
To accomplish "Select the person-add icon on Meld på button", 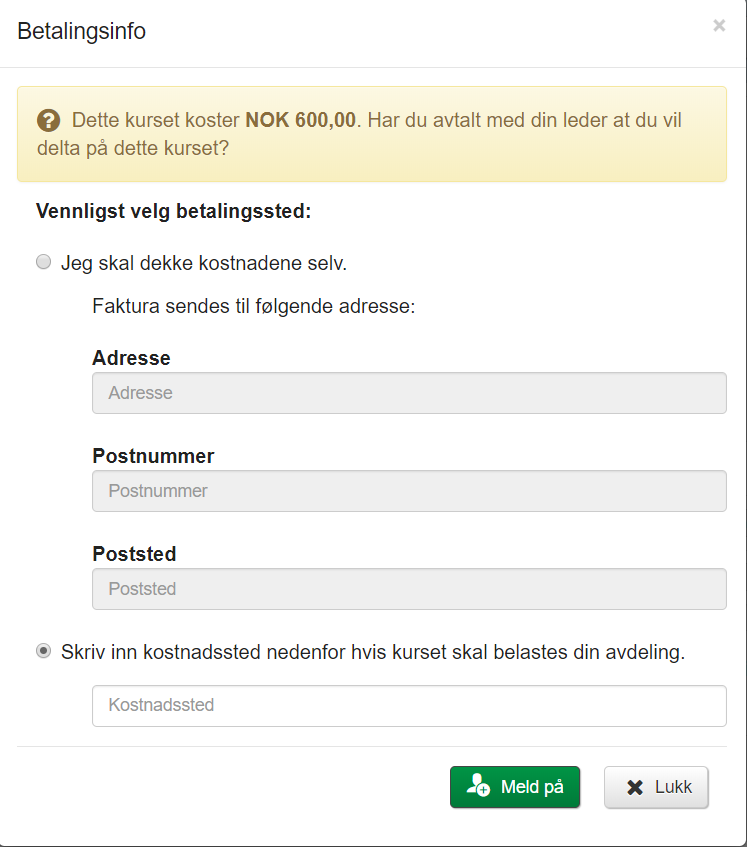I will [x=478, y=787].
